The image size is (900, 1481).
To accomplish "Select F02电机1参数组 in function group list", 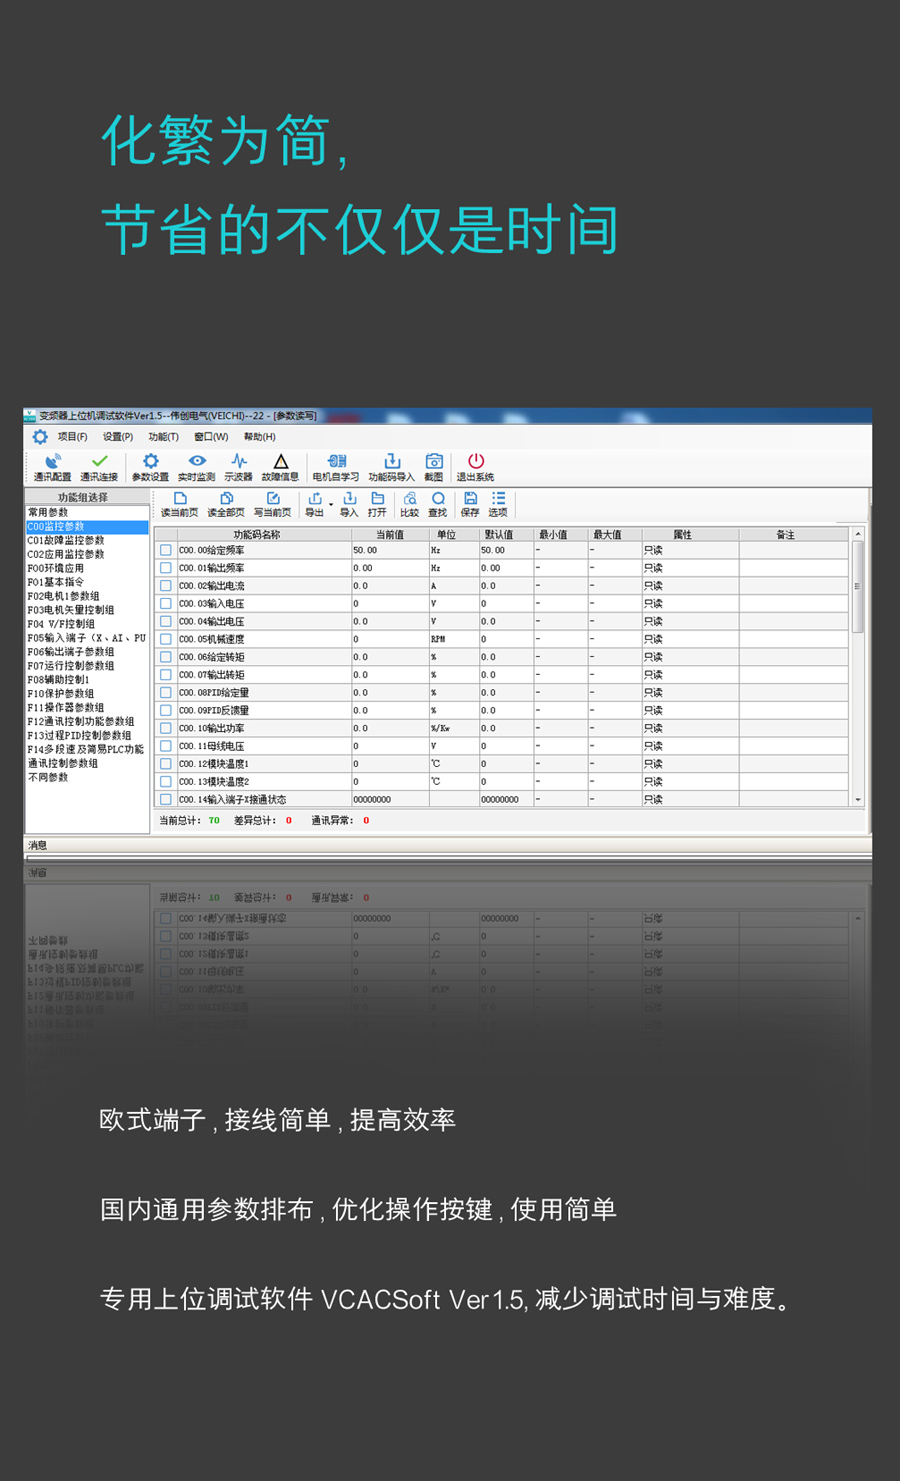I will tap(63, 596).
